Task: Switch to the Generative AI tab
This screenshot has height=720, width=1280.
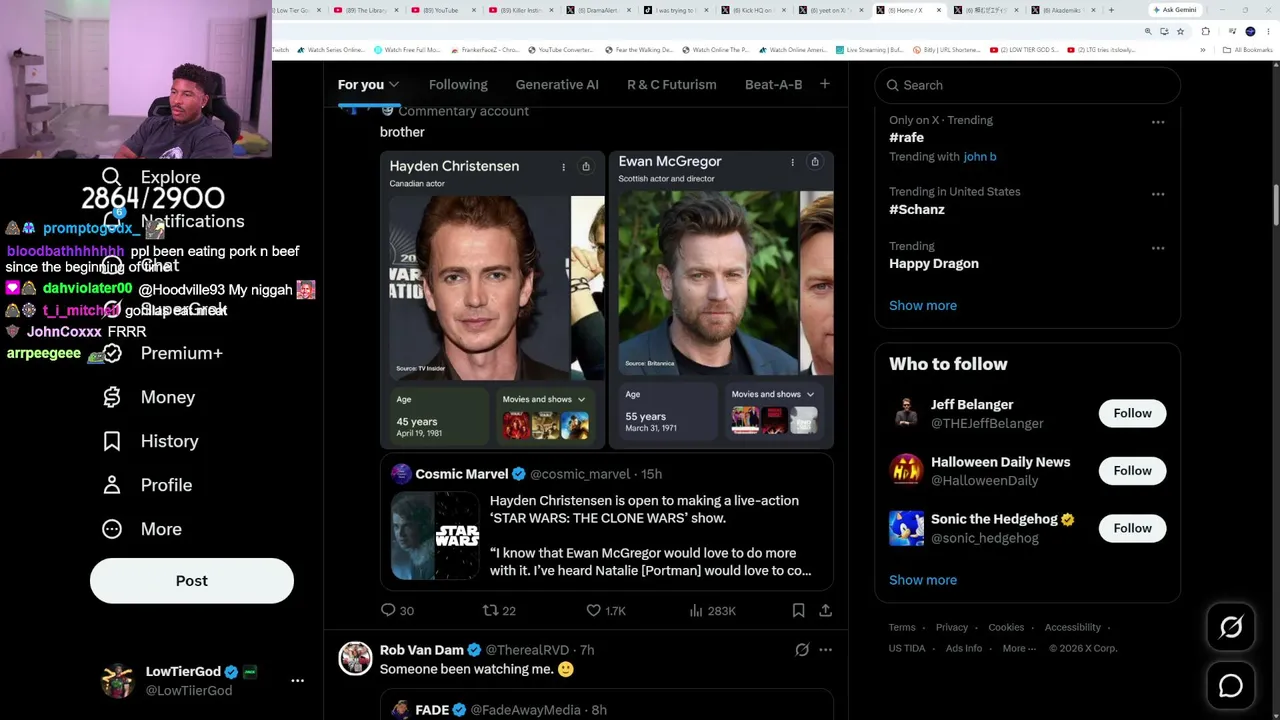Action: click(557, 85)
